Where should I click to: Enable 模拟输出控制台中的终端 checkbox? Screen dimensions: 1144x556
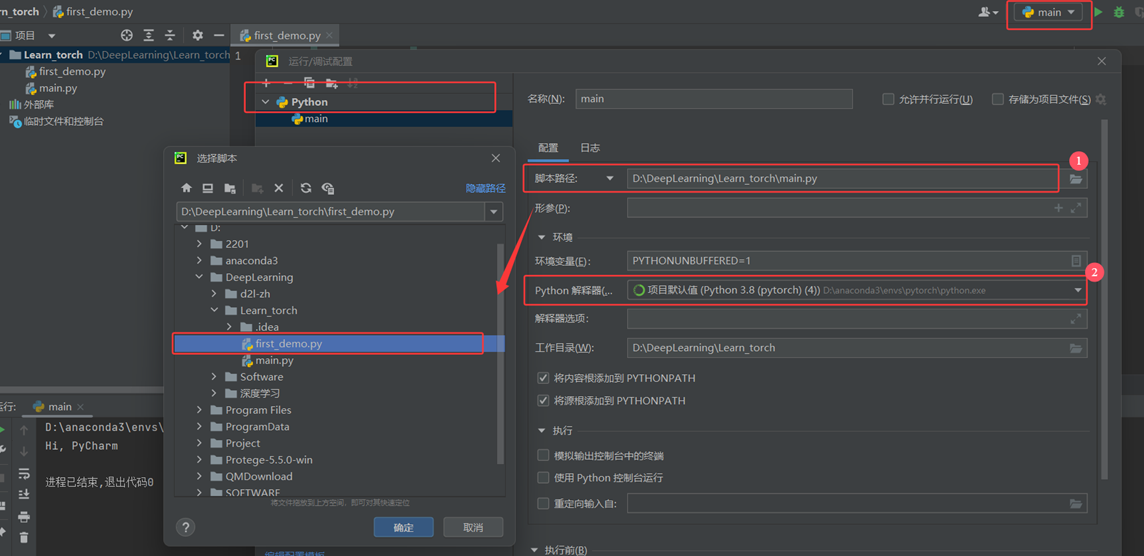point(543,455)
